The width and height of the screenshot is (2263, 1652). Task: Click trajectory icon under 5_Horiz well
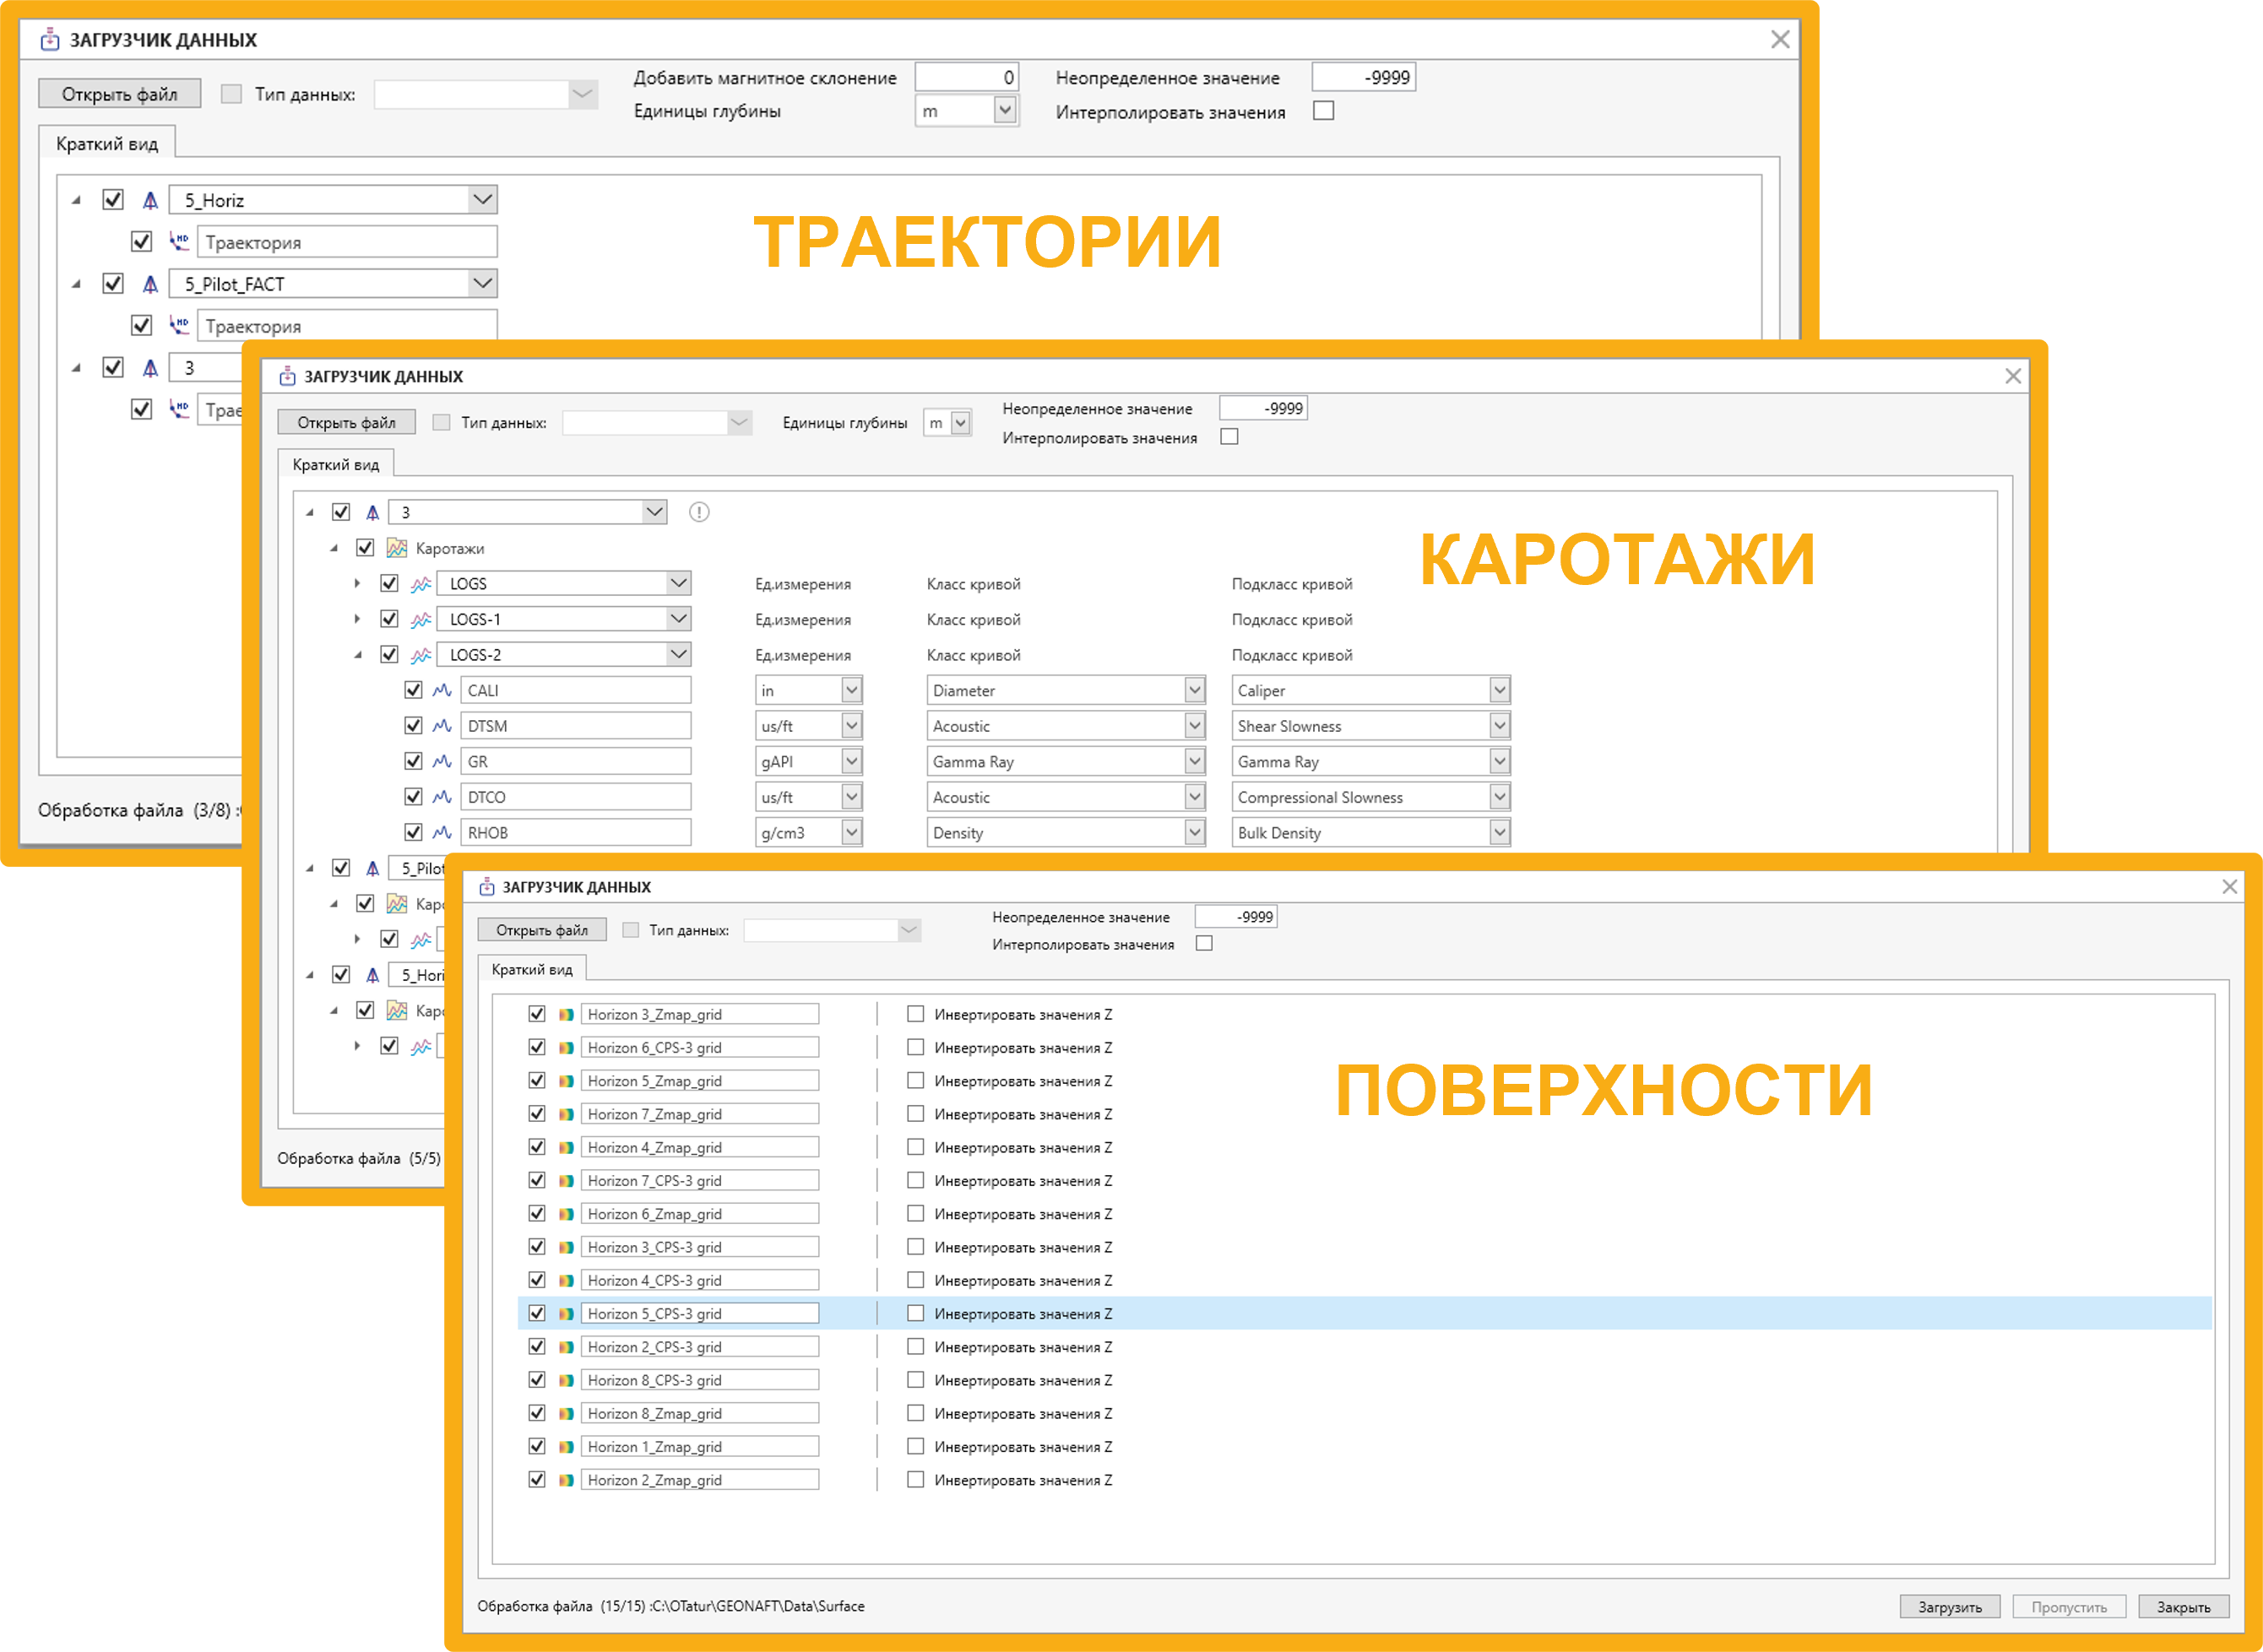coord(179,242)
